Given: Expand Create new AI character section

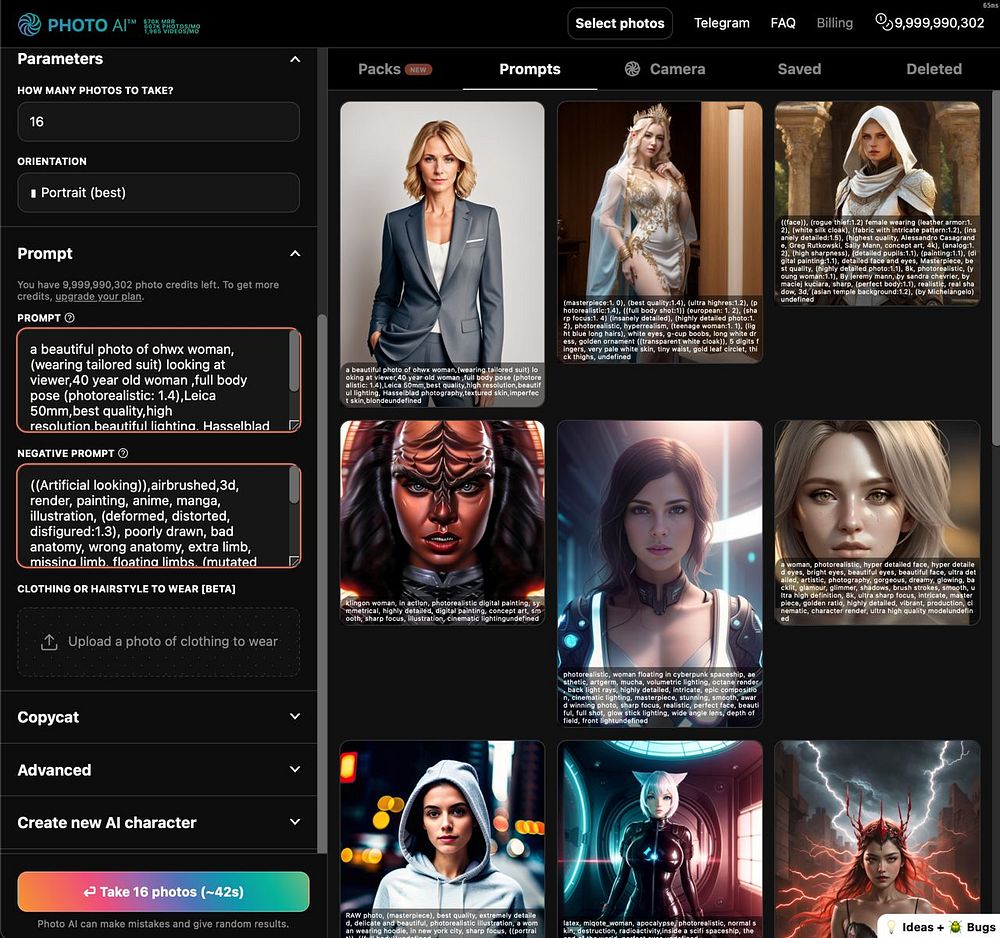Looking at the screenshot, I should [x=295, y=822].
